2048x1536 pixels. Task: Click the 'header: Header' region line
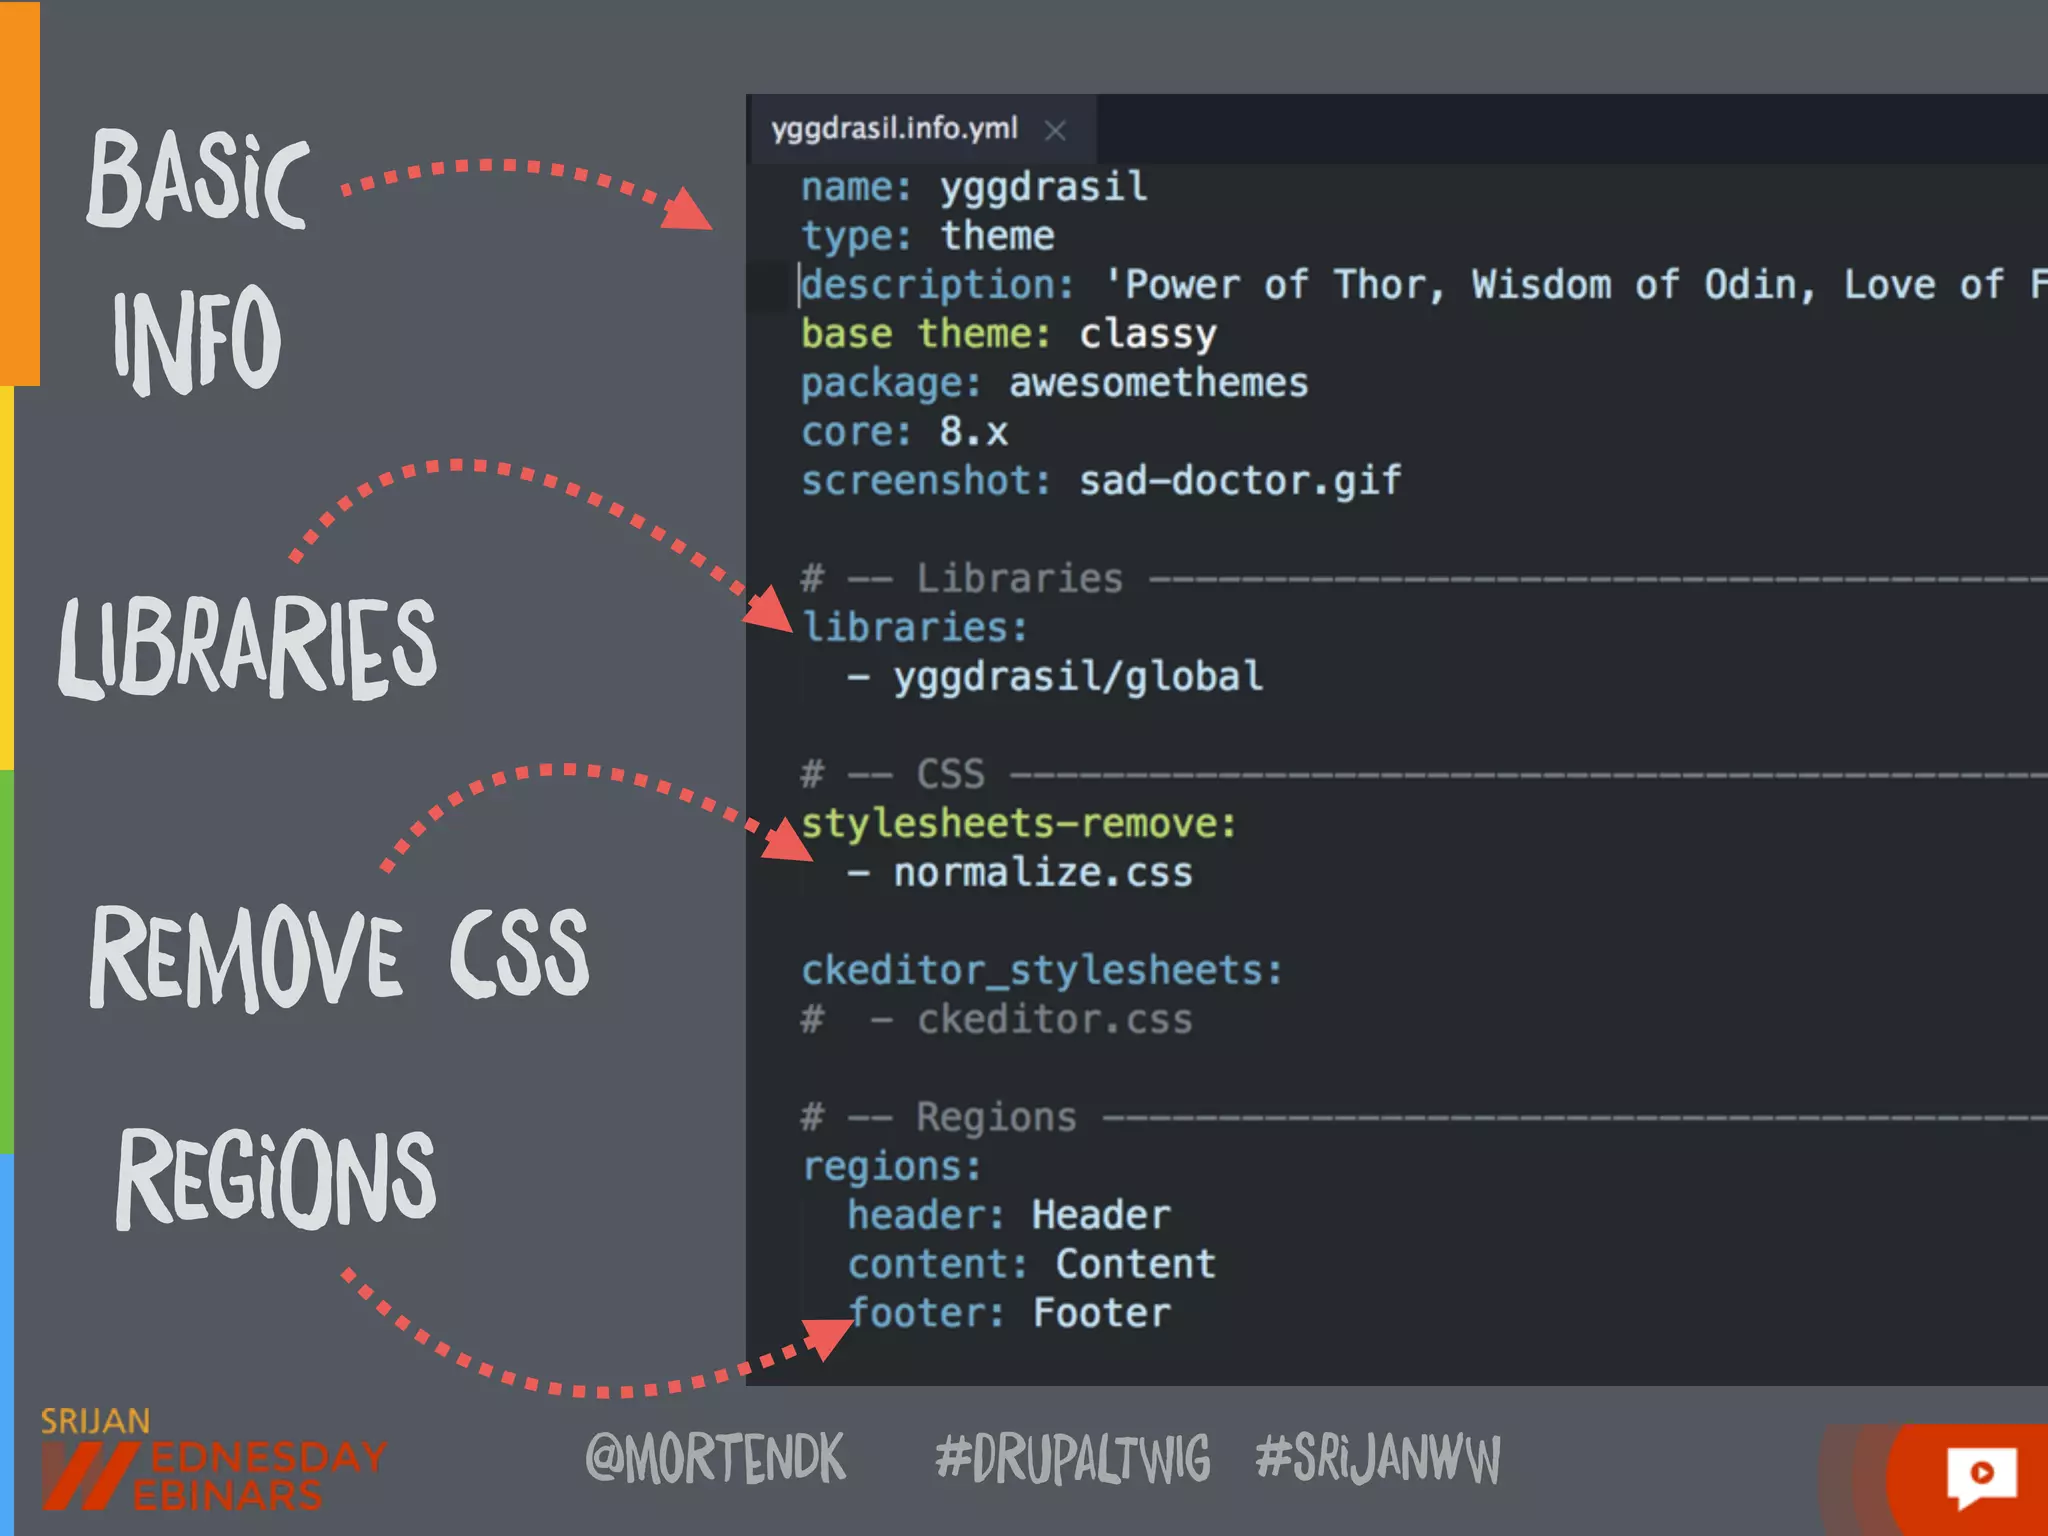pos(1008,1215)
